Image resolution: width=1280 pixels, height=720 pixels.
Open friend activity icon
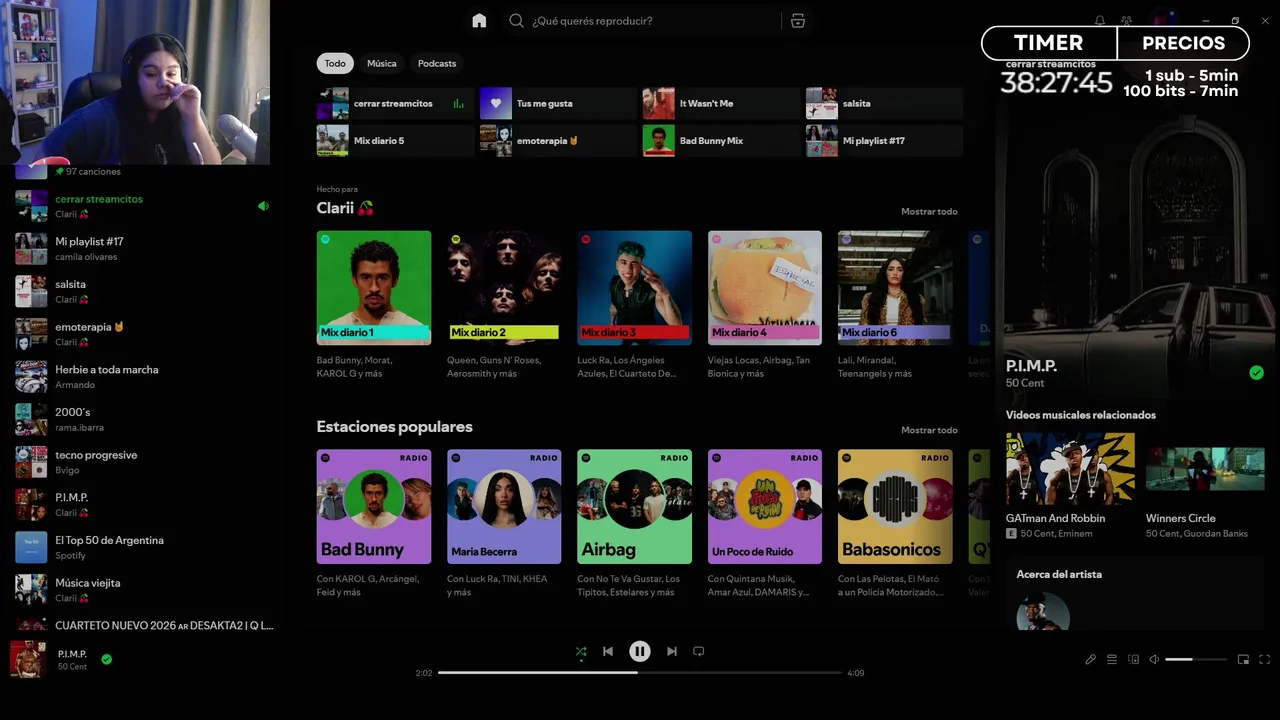[x=1127, y=21]
